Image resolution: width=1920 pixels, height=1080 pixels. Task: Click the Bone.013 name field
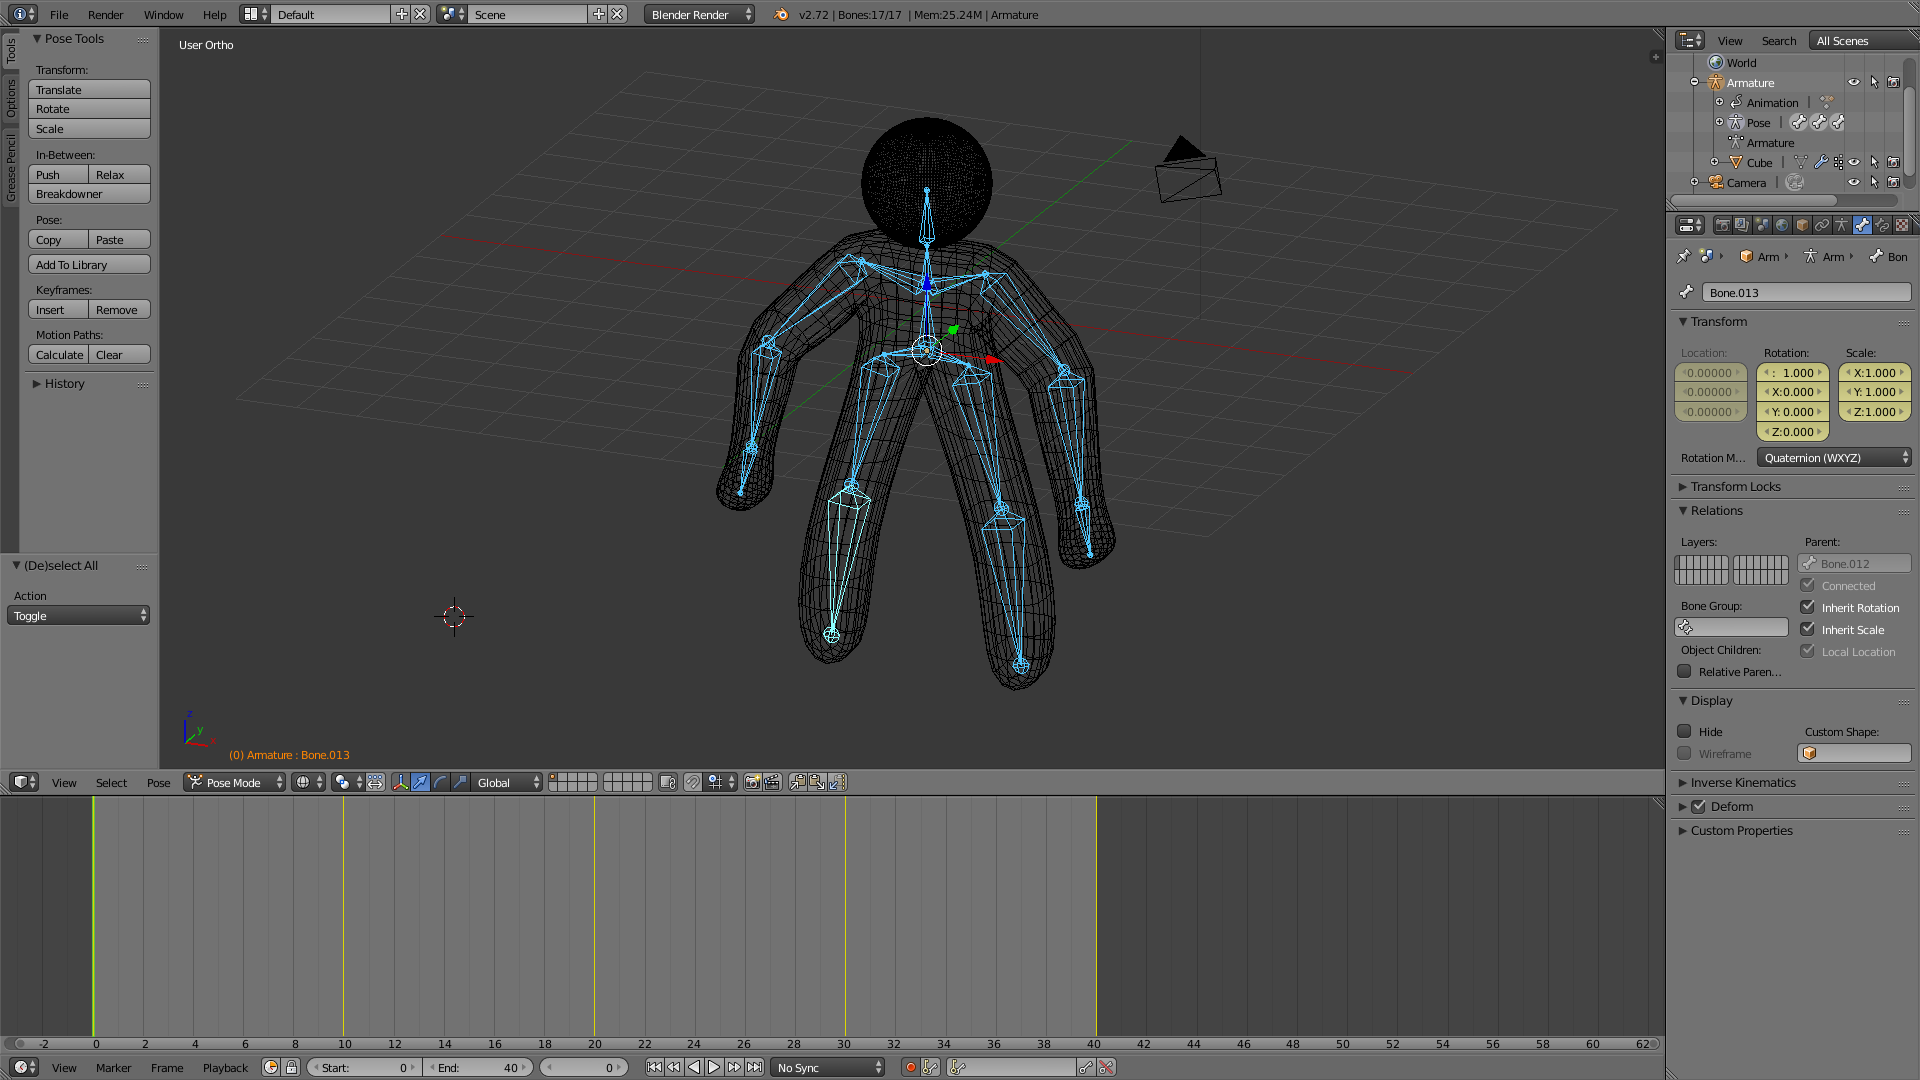tap(1806, 293)
